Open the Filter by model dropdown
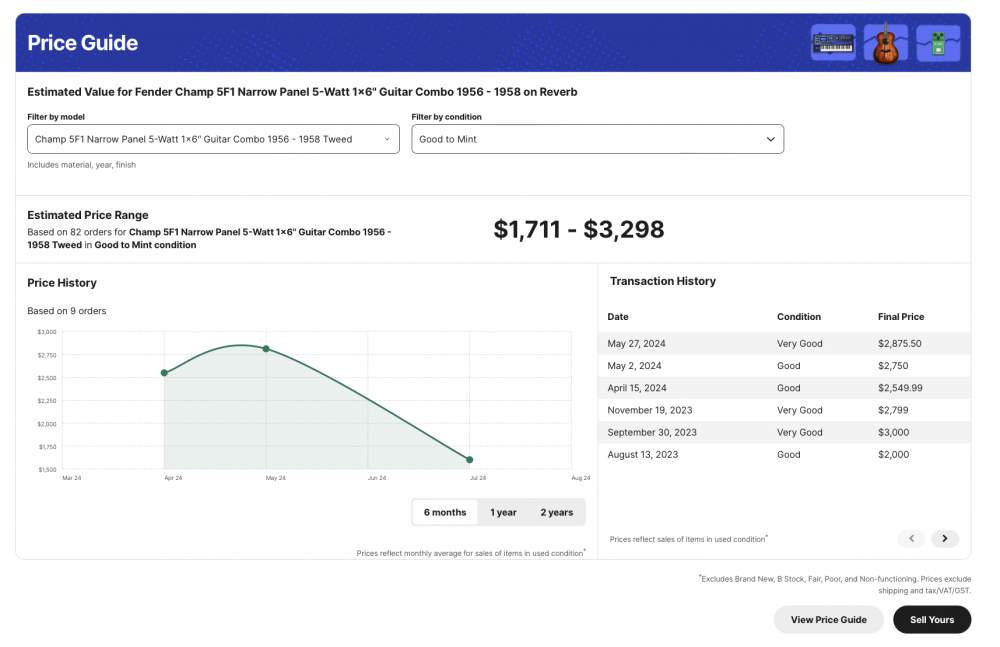Image resolution: width=1000 pixels, height=647 pixels. 213,139
